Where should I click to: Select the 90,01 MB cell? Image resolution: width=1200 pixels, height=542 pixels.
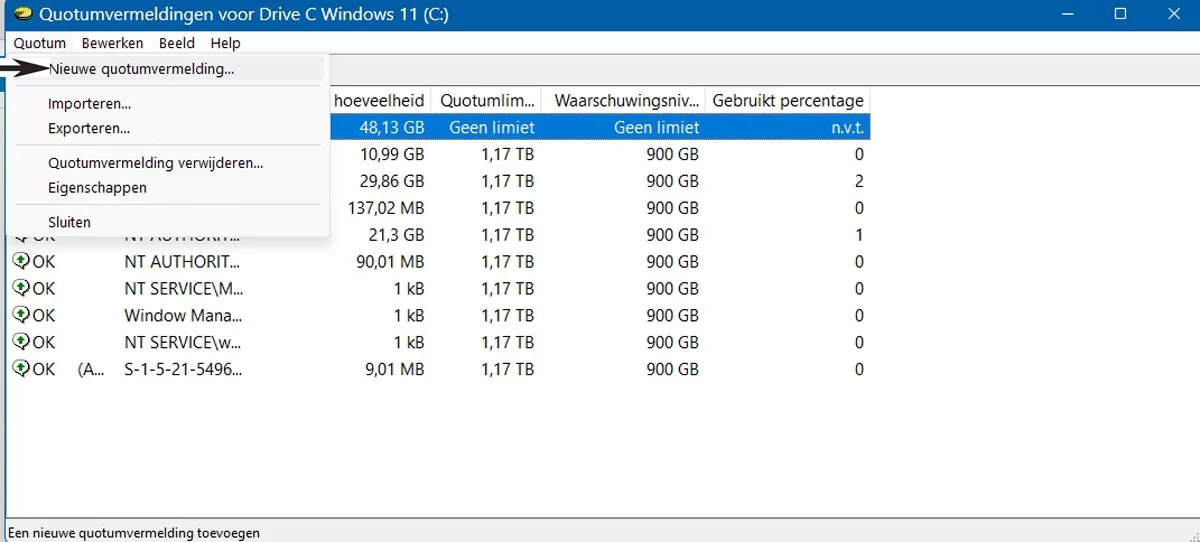388,262
